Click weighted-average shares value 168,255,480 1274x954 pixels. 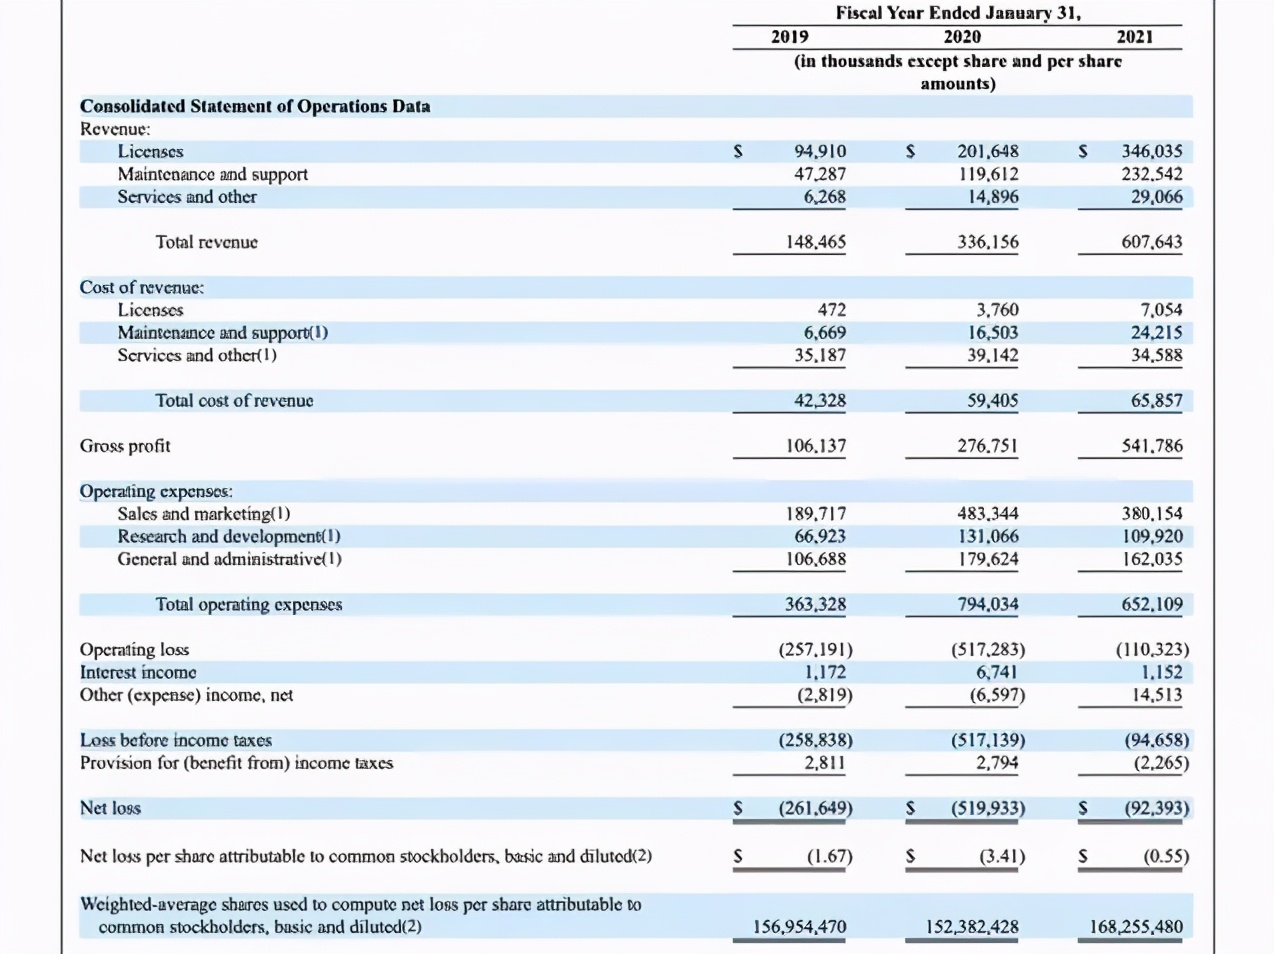pyautogui.click(x=1136, y=927)
